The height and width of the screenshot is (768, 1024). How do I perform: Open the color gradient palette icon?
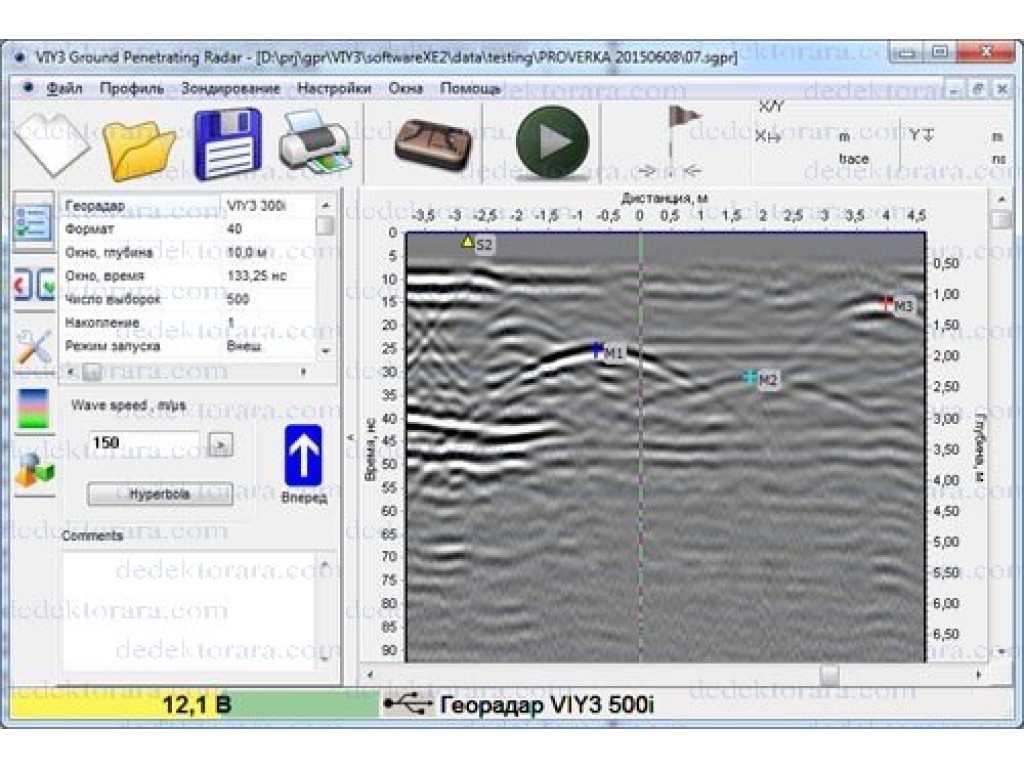(x=34, y=409)
